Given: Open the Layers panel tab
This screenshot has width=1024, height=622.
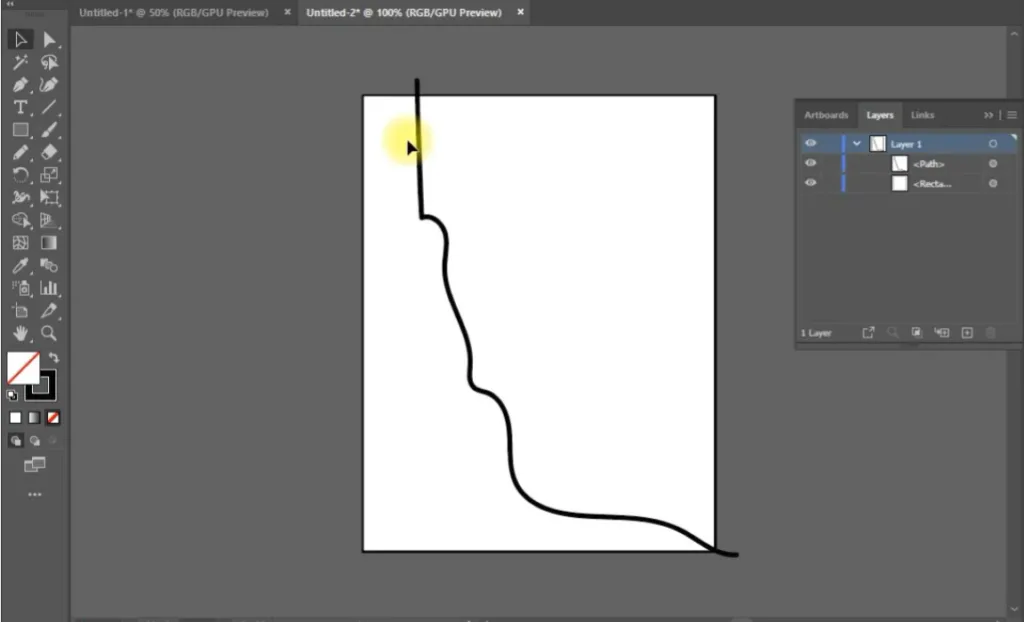Looking at the screenshot, I should pos(880,115).
